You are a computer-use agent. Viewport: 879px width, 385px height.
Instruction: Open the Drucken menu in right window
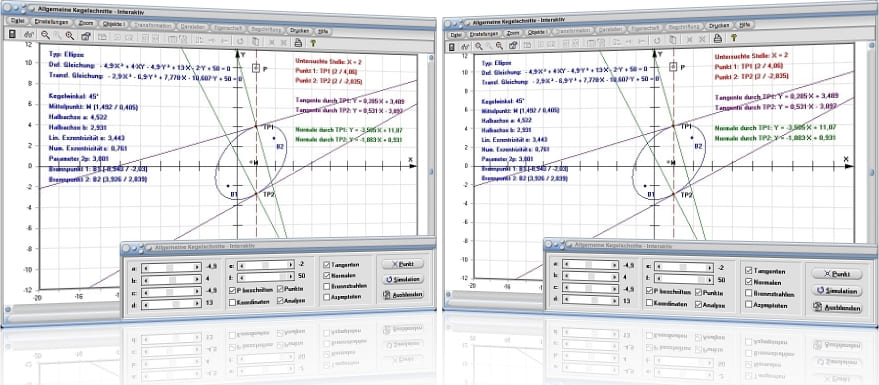[719, 26]
